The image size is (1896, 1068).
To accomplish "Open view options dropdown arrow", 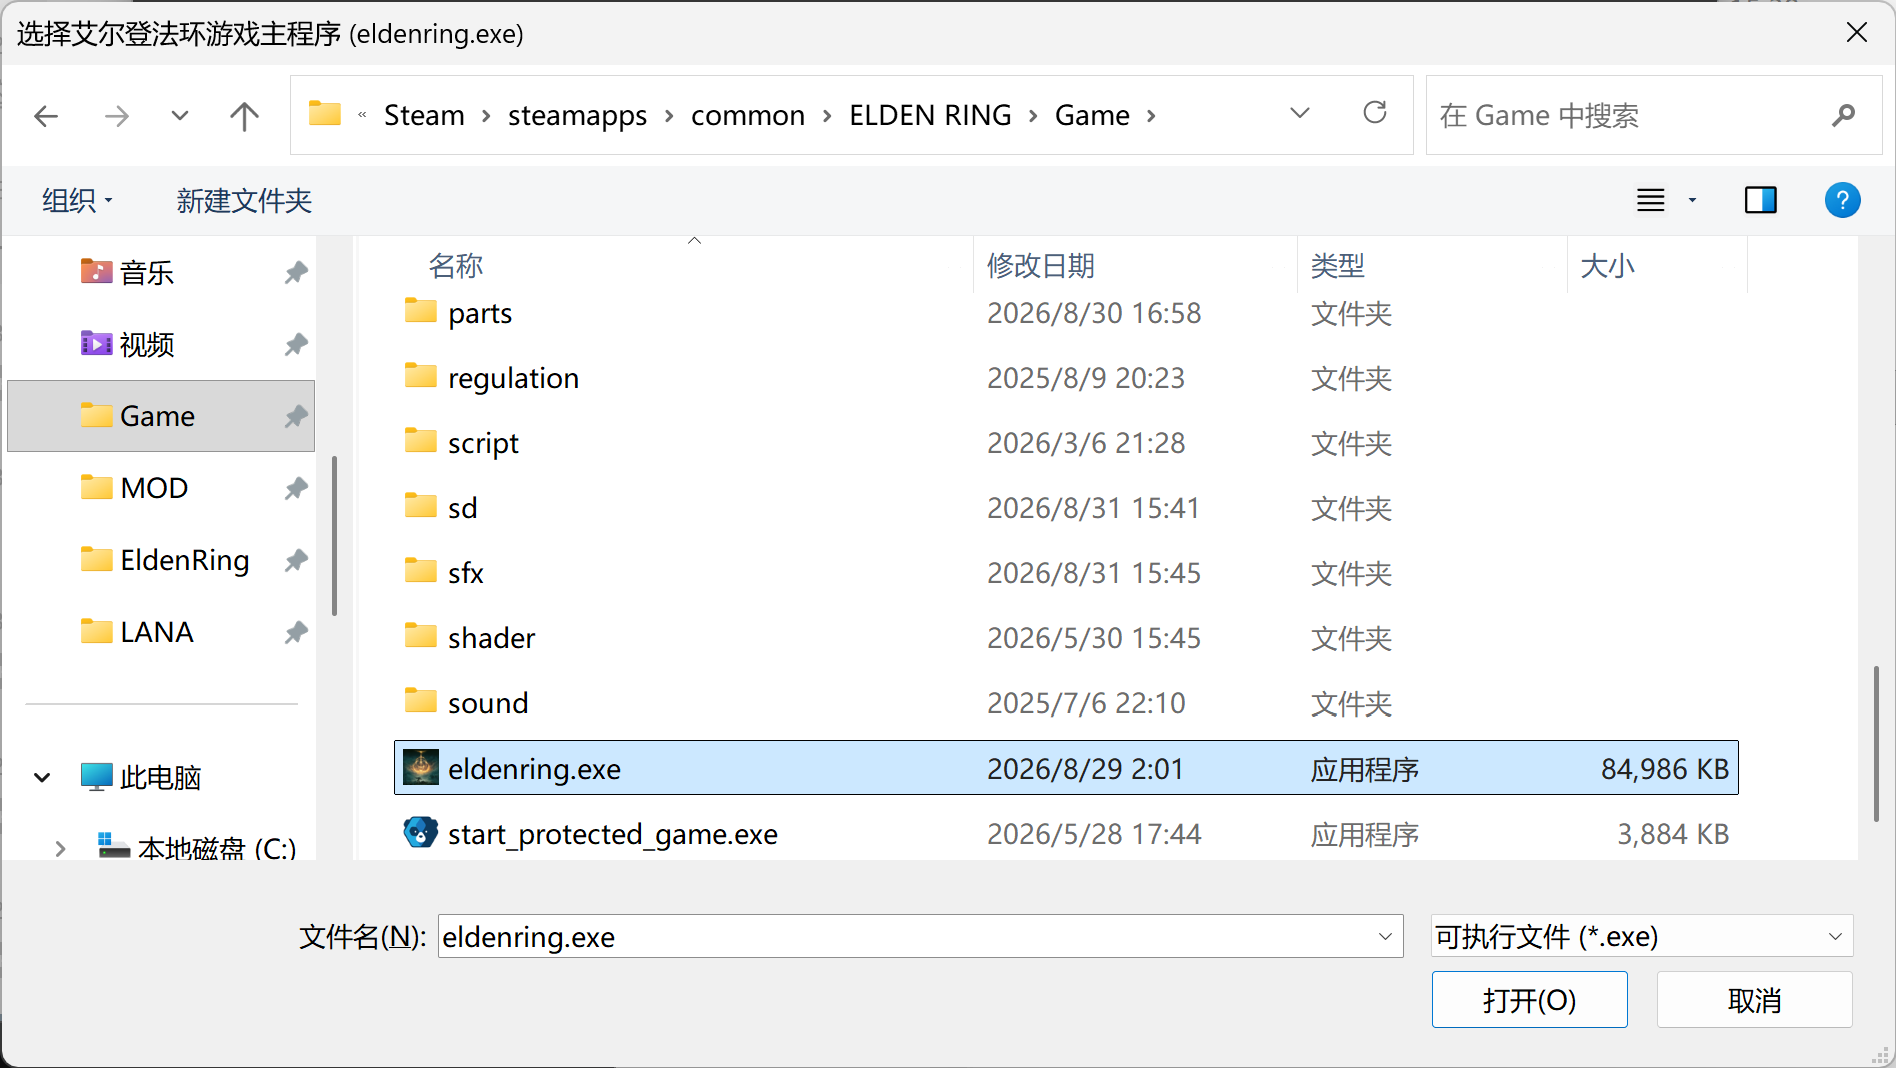I will [x=1692, y=200].
